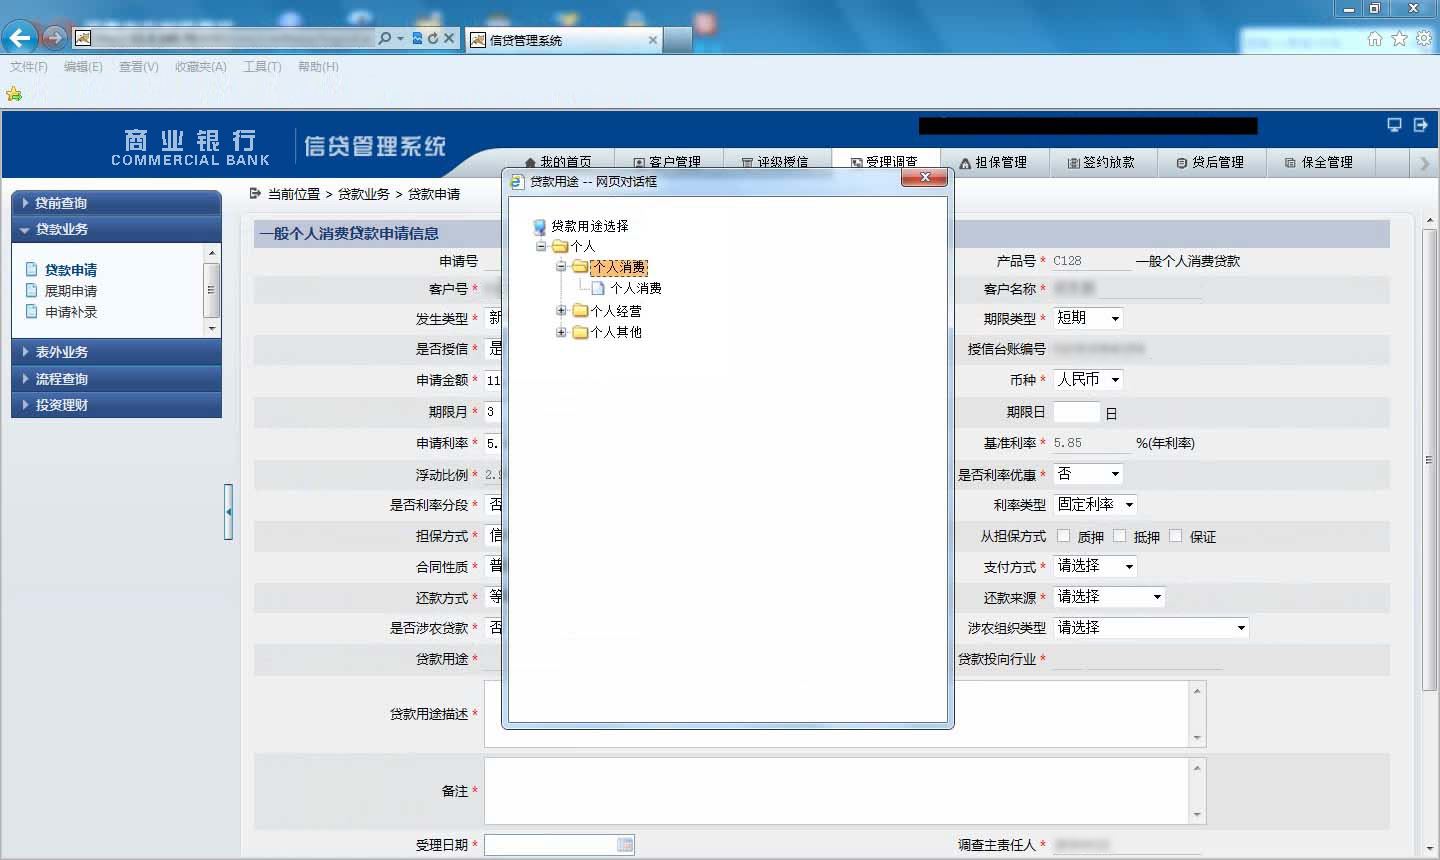The width and height of the screenshot is (1440, 860).
Task: Open the 币种 dropdown showing 人民币
Action: click(1089, 380)
